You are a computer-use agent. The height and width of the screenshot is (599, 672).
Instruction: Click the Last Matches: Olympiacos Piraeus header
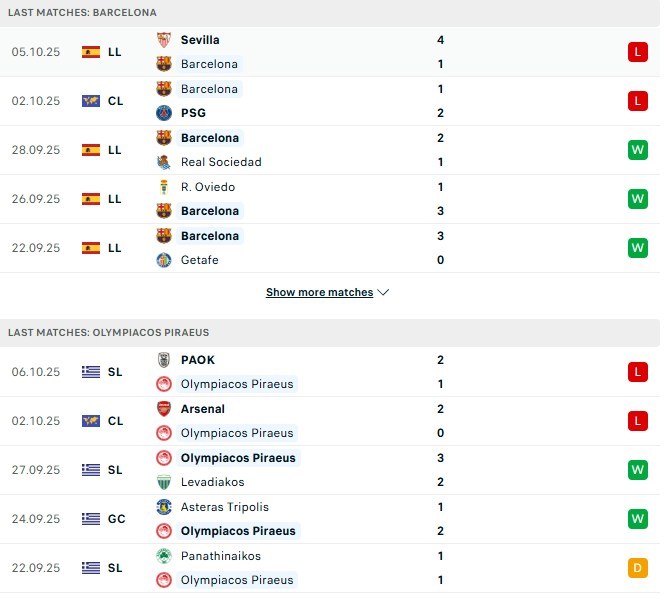click(x=108, y=332)
